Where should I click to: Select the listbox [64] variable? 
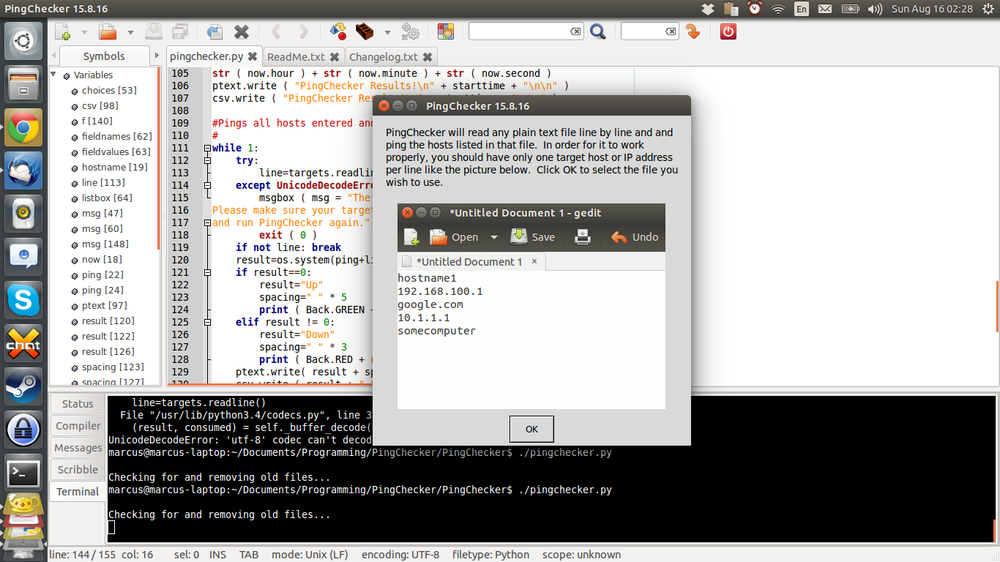coord(107,198)
